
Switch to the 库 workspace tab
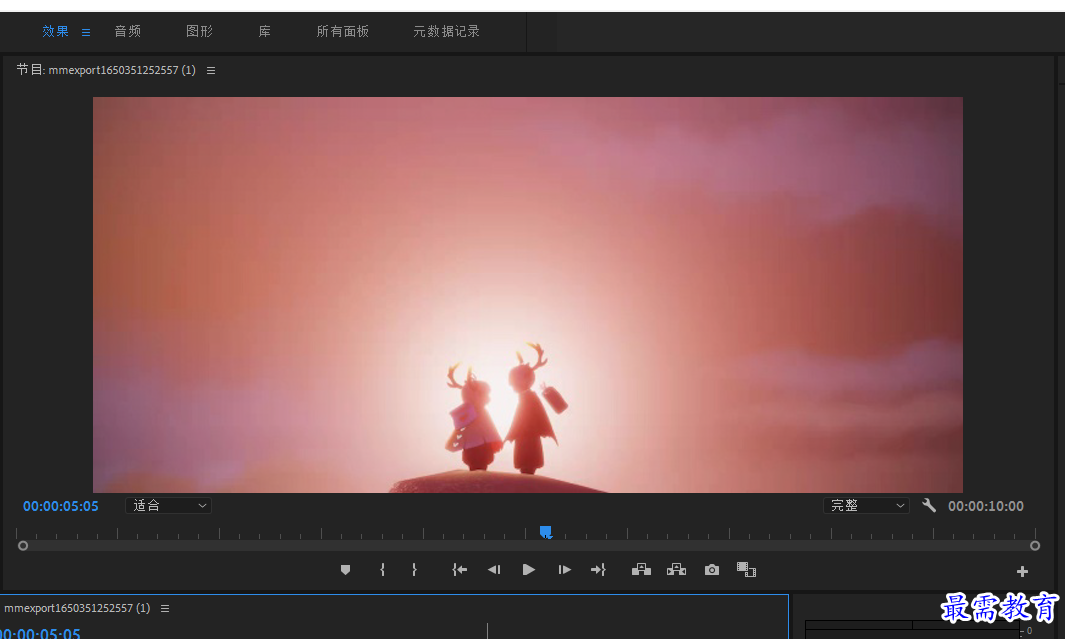265,31
